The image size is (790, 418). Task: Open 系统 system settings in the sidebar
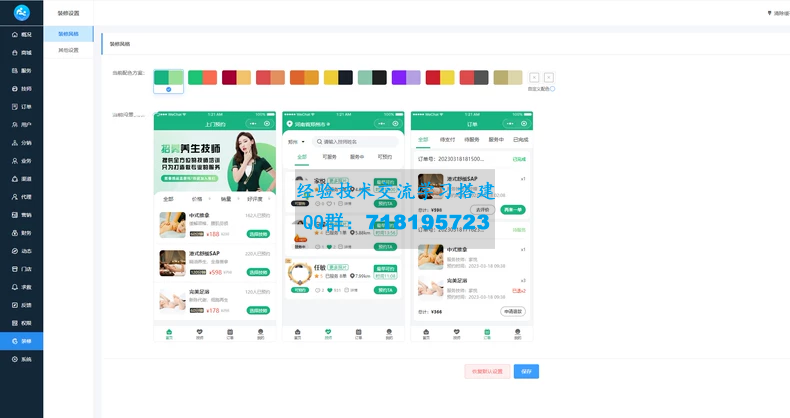tap(21, 359)
